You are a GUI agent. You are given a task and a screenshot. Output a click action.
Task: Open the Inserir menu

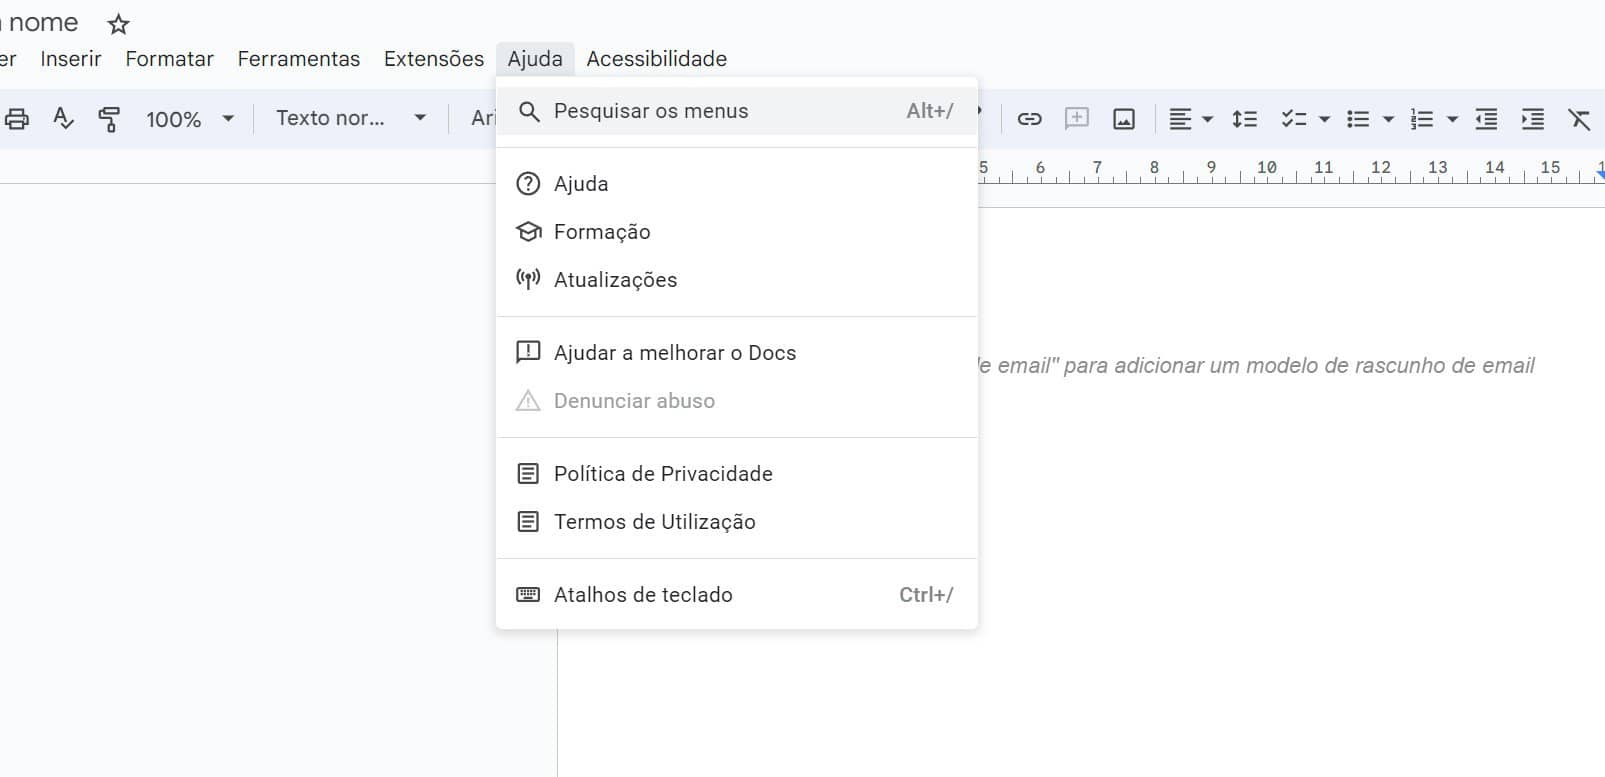71,59
